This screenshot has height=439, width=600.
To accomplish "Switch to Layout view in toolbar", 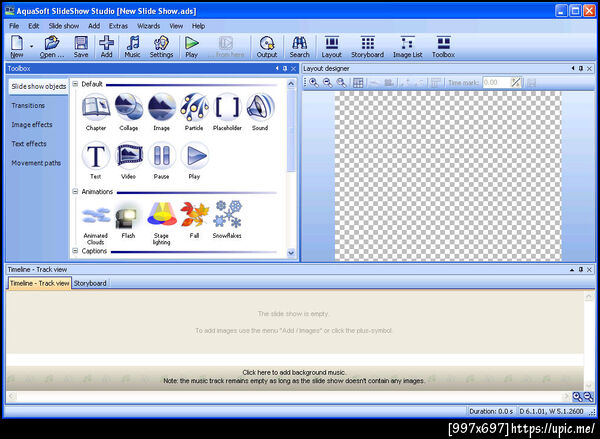I will pyautogui.click(x=331, y=47).
